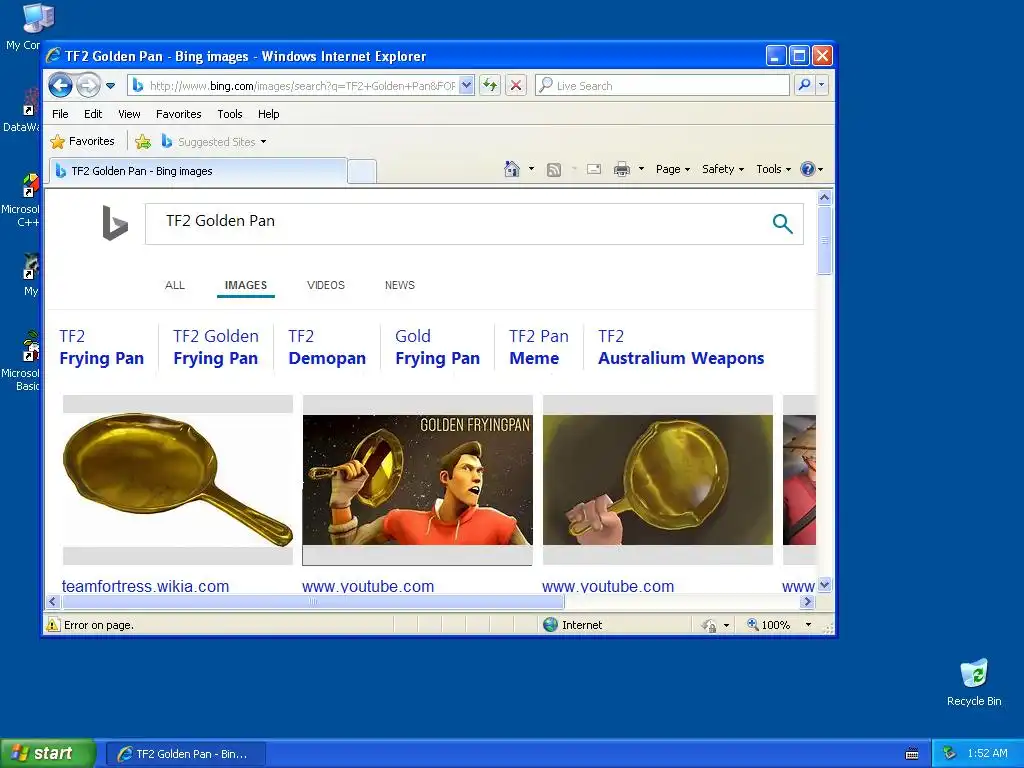The width and height of the screenshot is (1024, 768).
Task: Click the TF2 Frying Pan suggestion
Action: coord(101,347)
